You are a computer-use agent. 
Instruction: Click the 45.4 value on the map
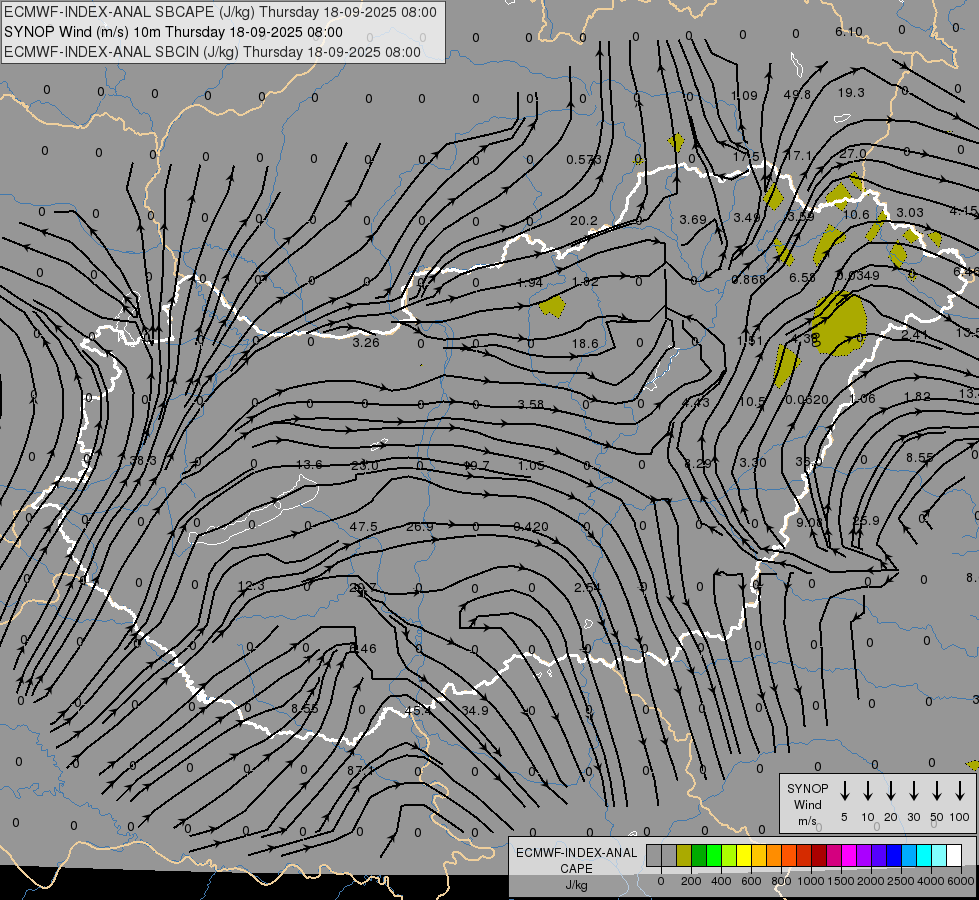coord(418,710)
